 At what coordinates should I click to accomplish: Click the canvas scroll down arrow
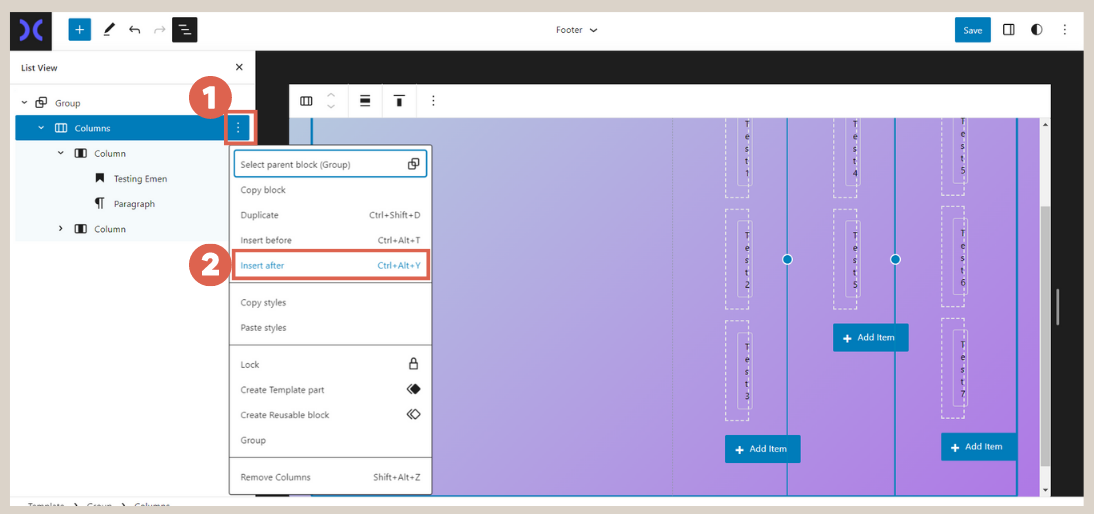(x=1044, y=490)
